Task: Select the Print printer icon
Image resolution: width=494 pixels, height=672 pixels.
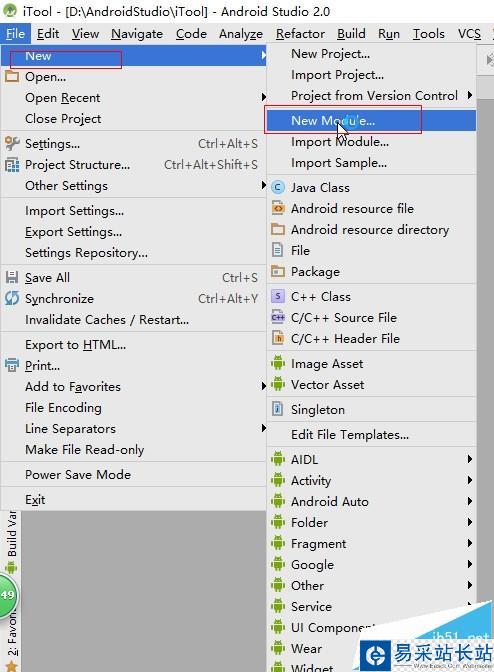Action: coord(12,365)
